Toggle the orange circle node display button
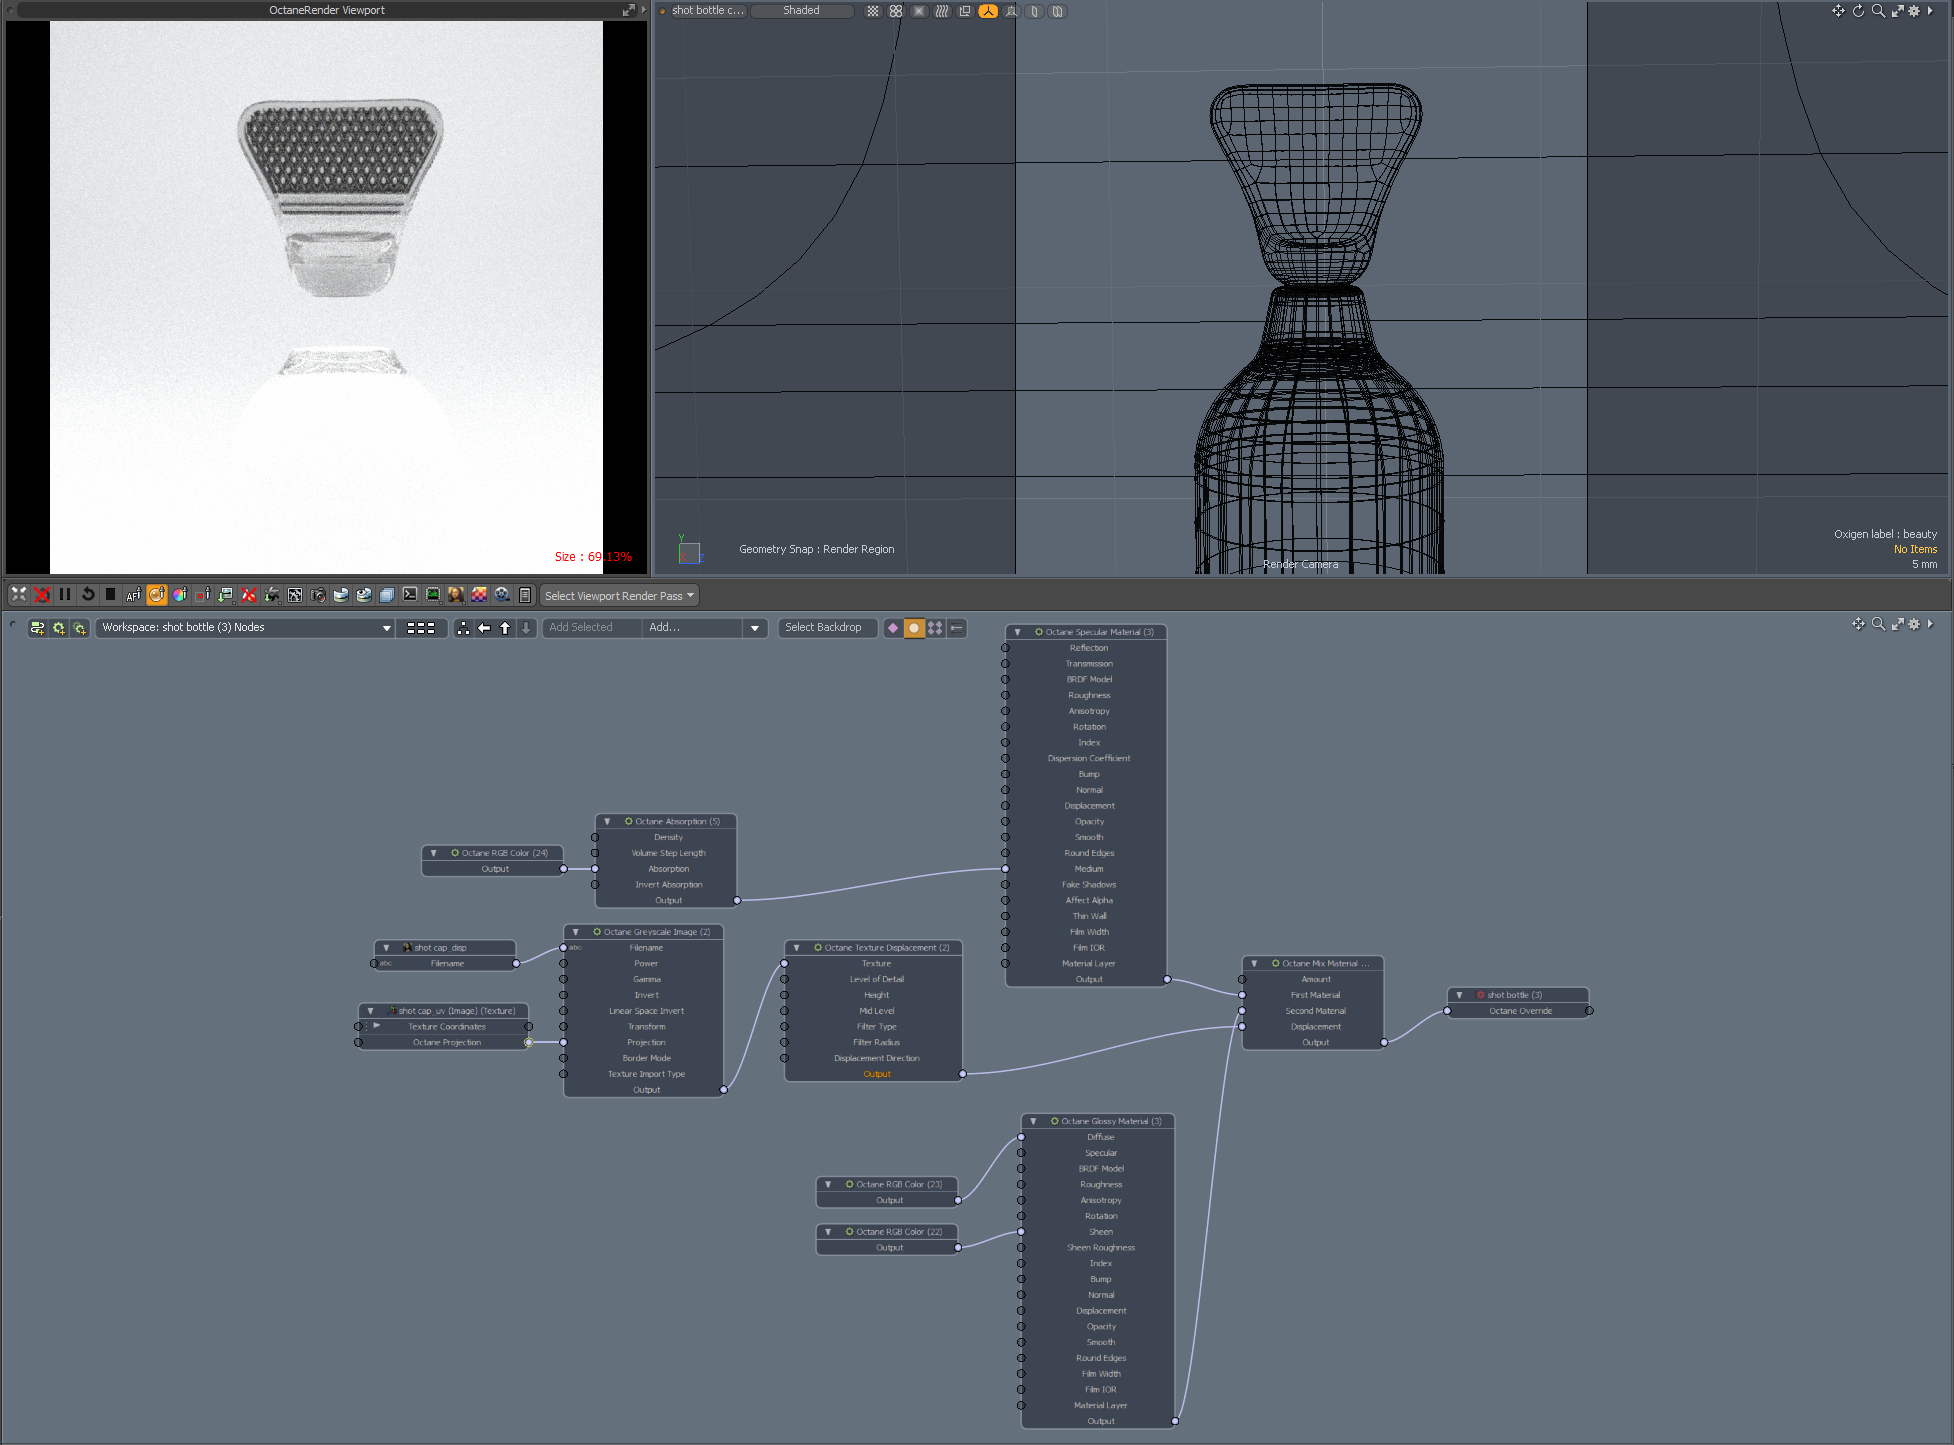This screenshot has height=1445, width=1954. point(913,628)
